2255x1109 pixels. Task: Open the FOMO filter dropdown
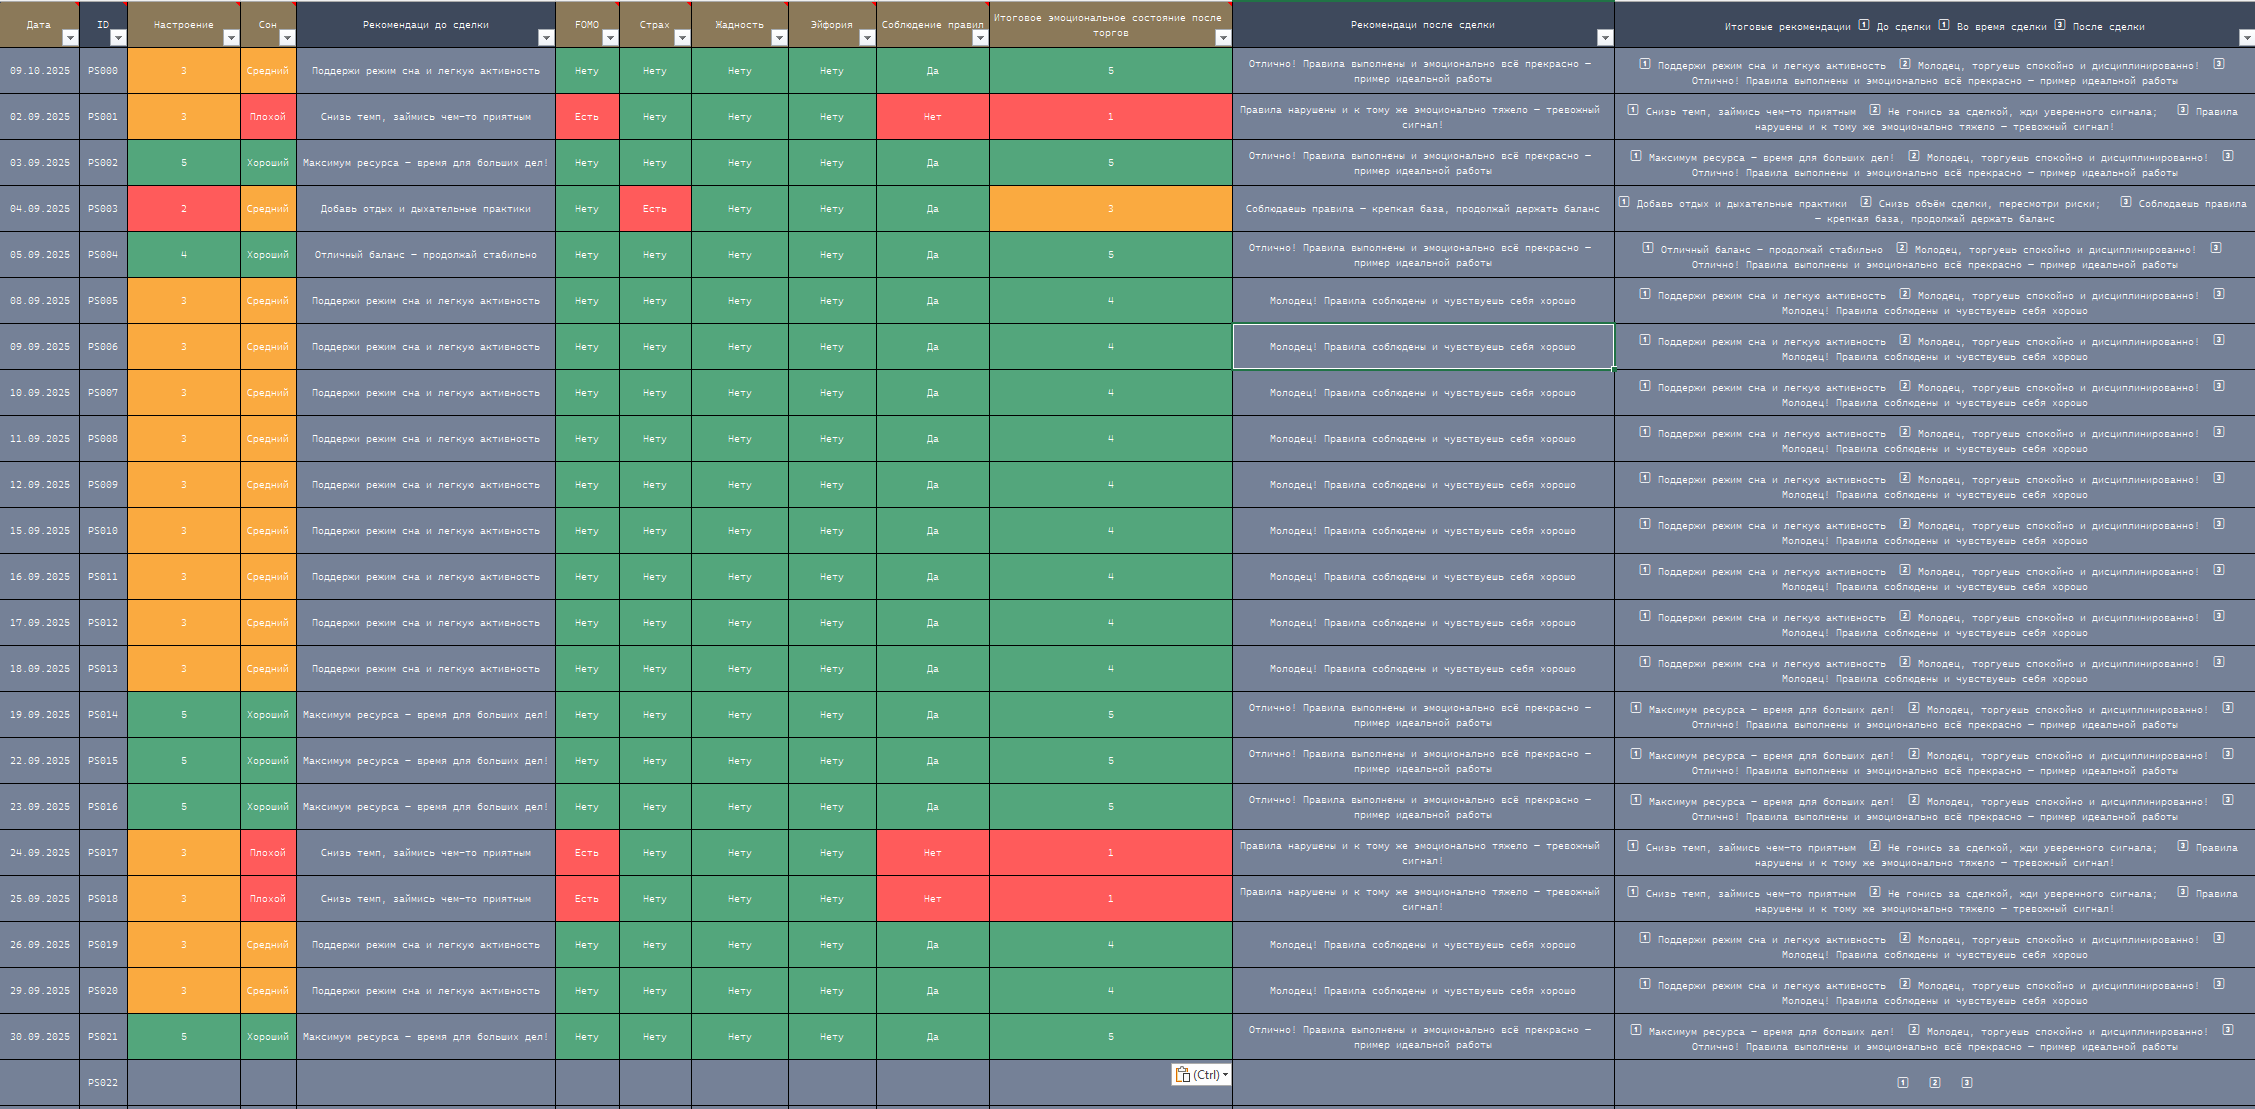point(610,38)
